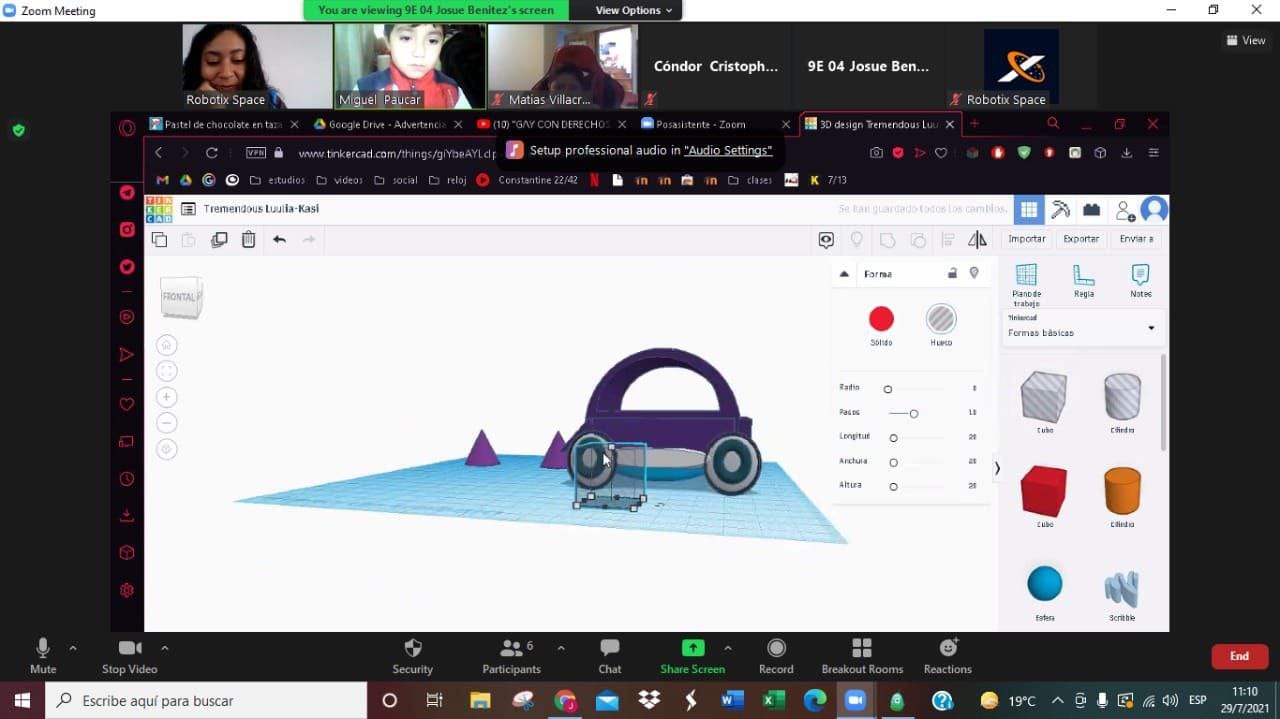Switch to the Google Drive browser tab
This screenshot has height=719, width=1280.
click(x=379, y=124)
